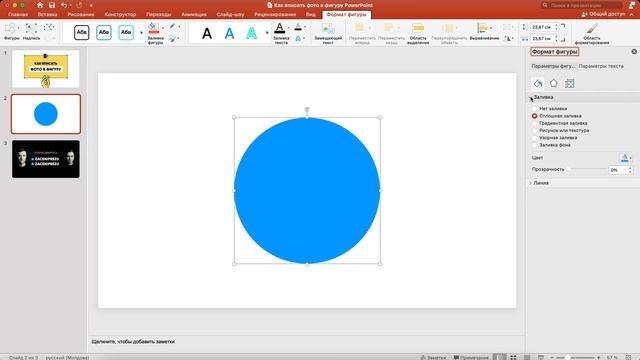Switch to slide sorter grid view
This screenshot has width=640, height=360.
[x=513, y=357]
